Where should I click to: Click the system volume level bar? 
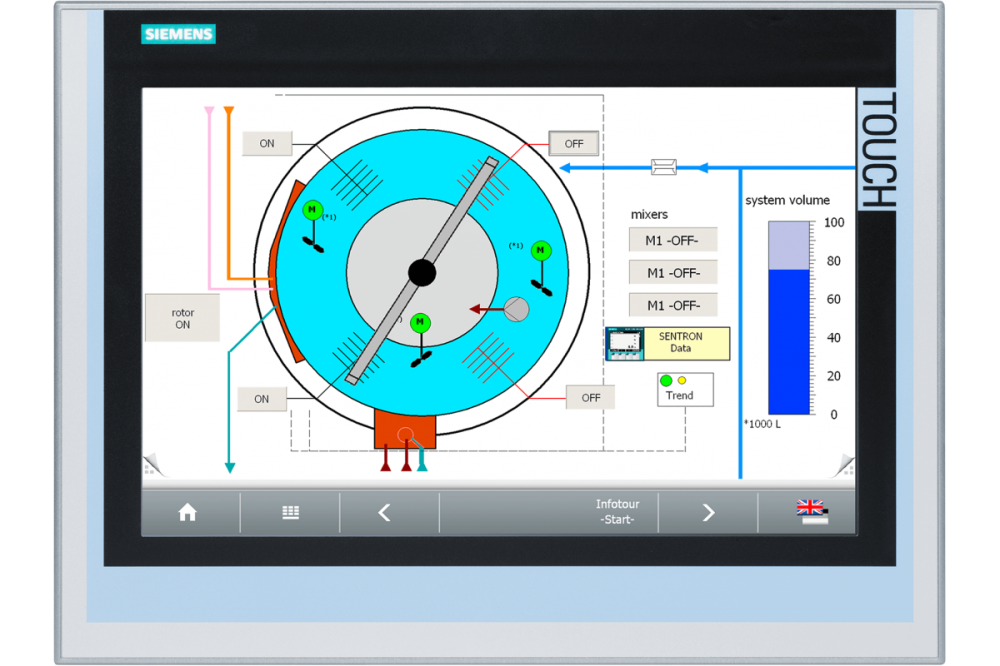[x=789, y=318]
